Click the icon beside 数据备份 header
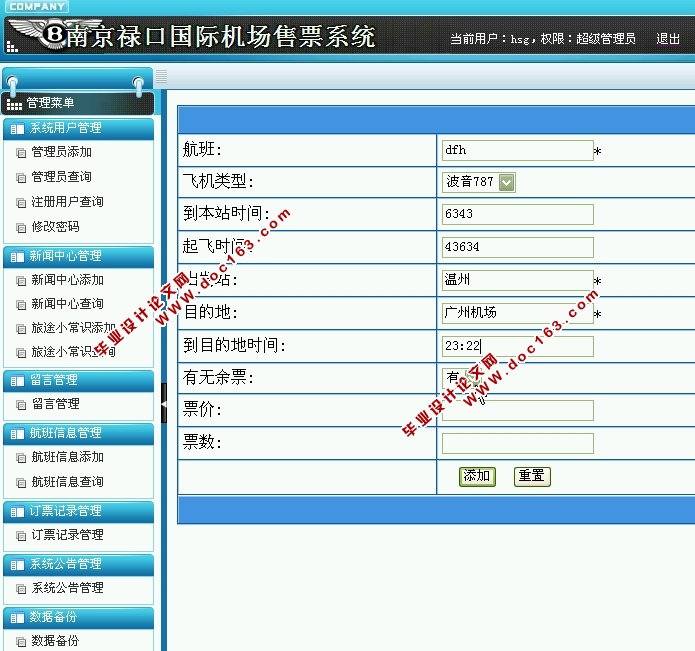This screenshot has width=695, height=651. click(17, 618)
